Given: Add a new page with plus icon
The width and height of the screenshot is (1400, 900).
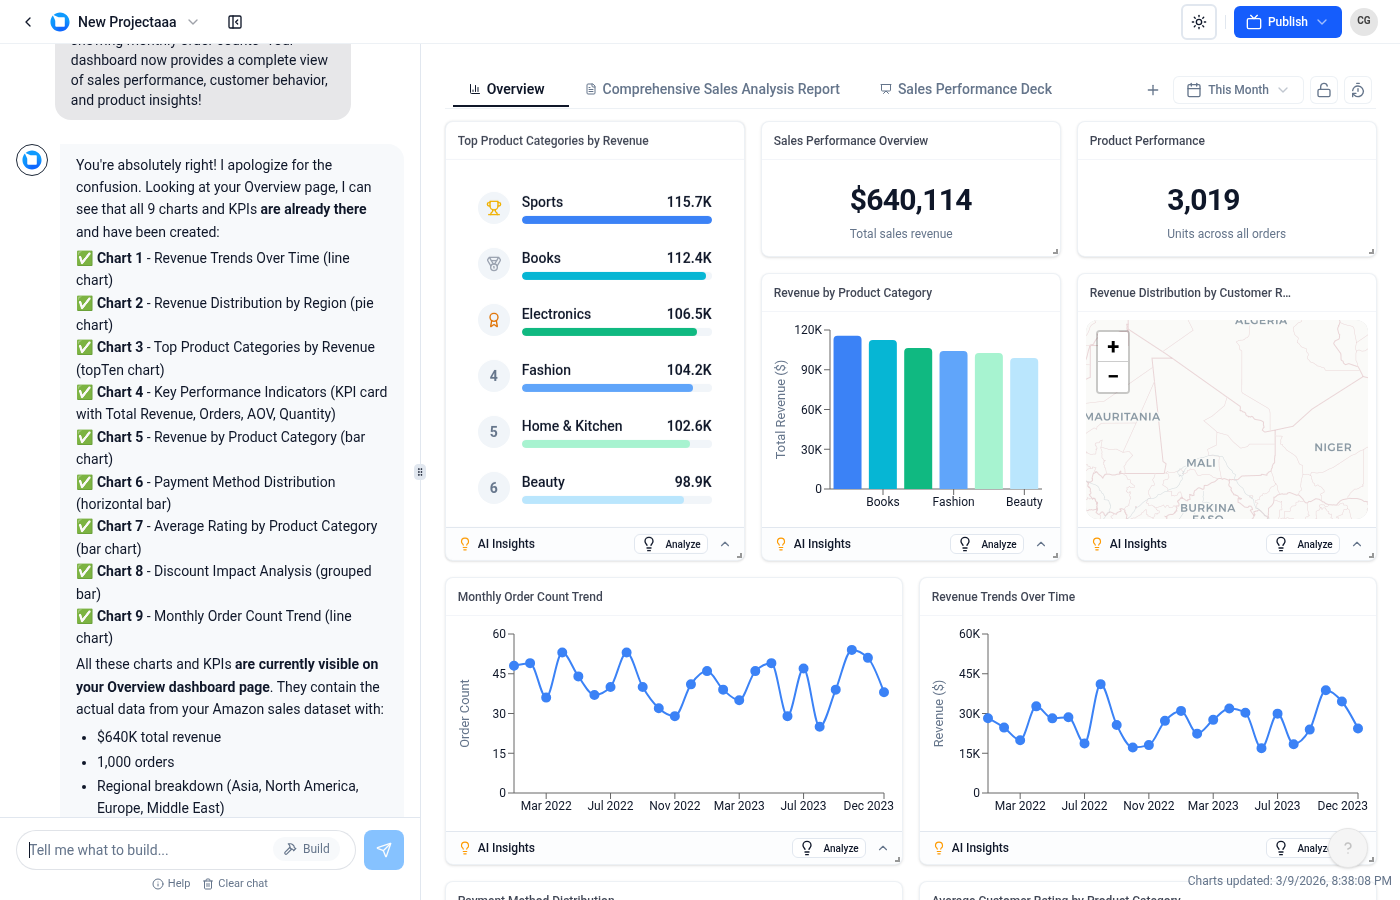Looking at the screenshot, I should pyautogui.click(x=1153, y=90).
